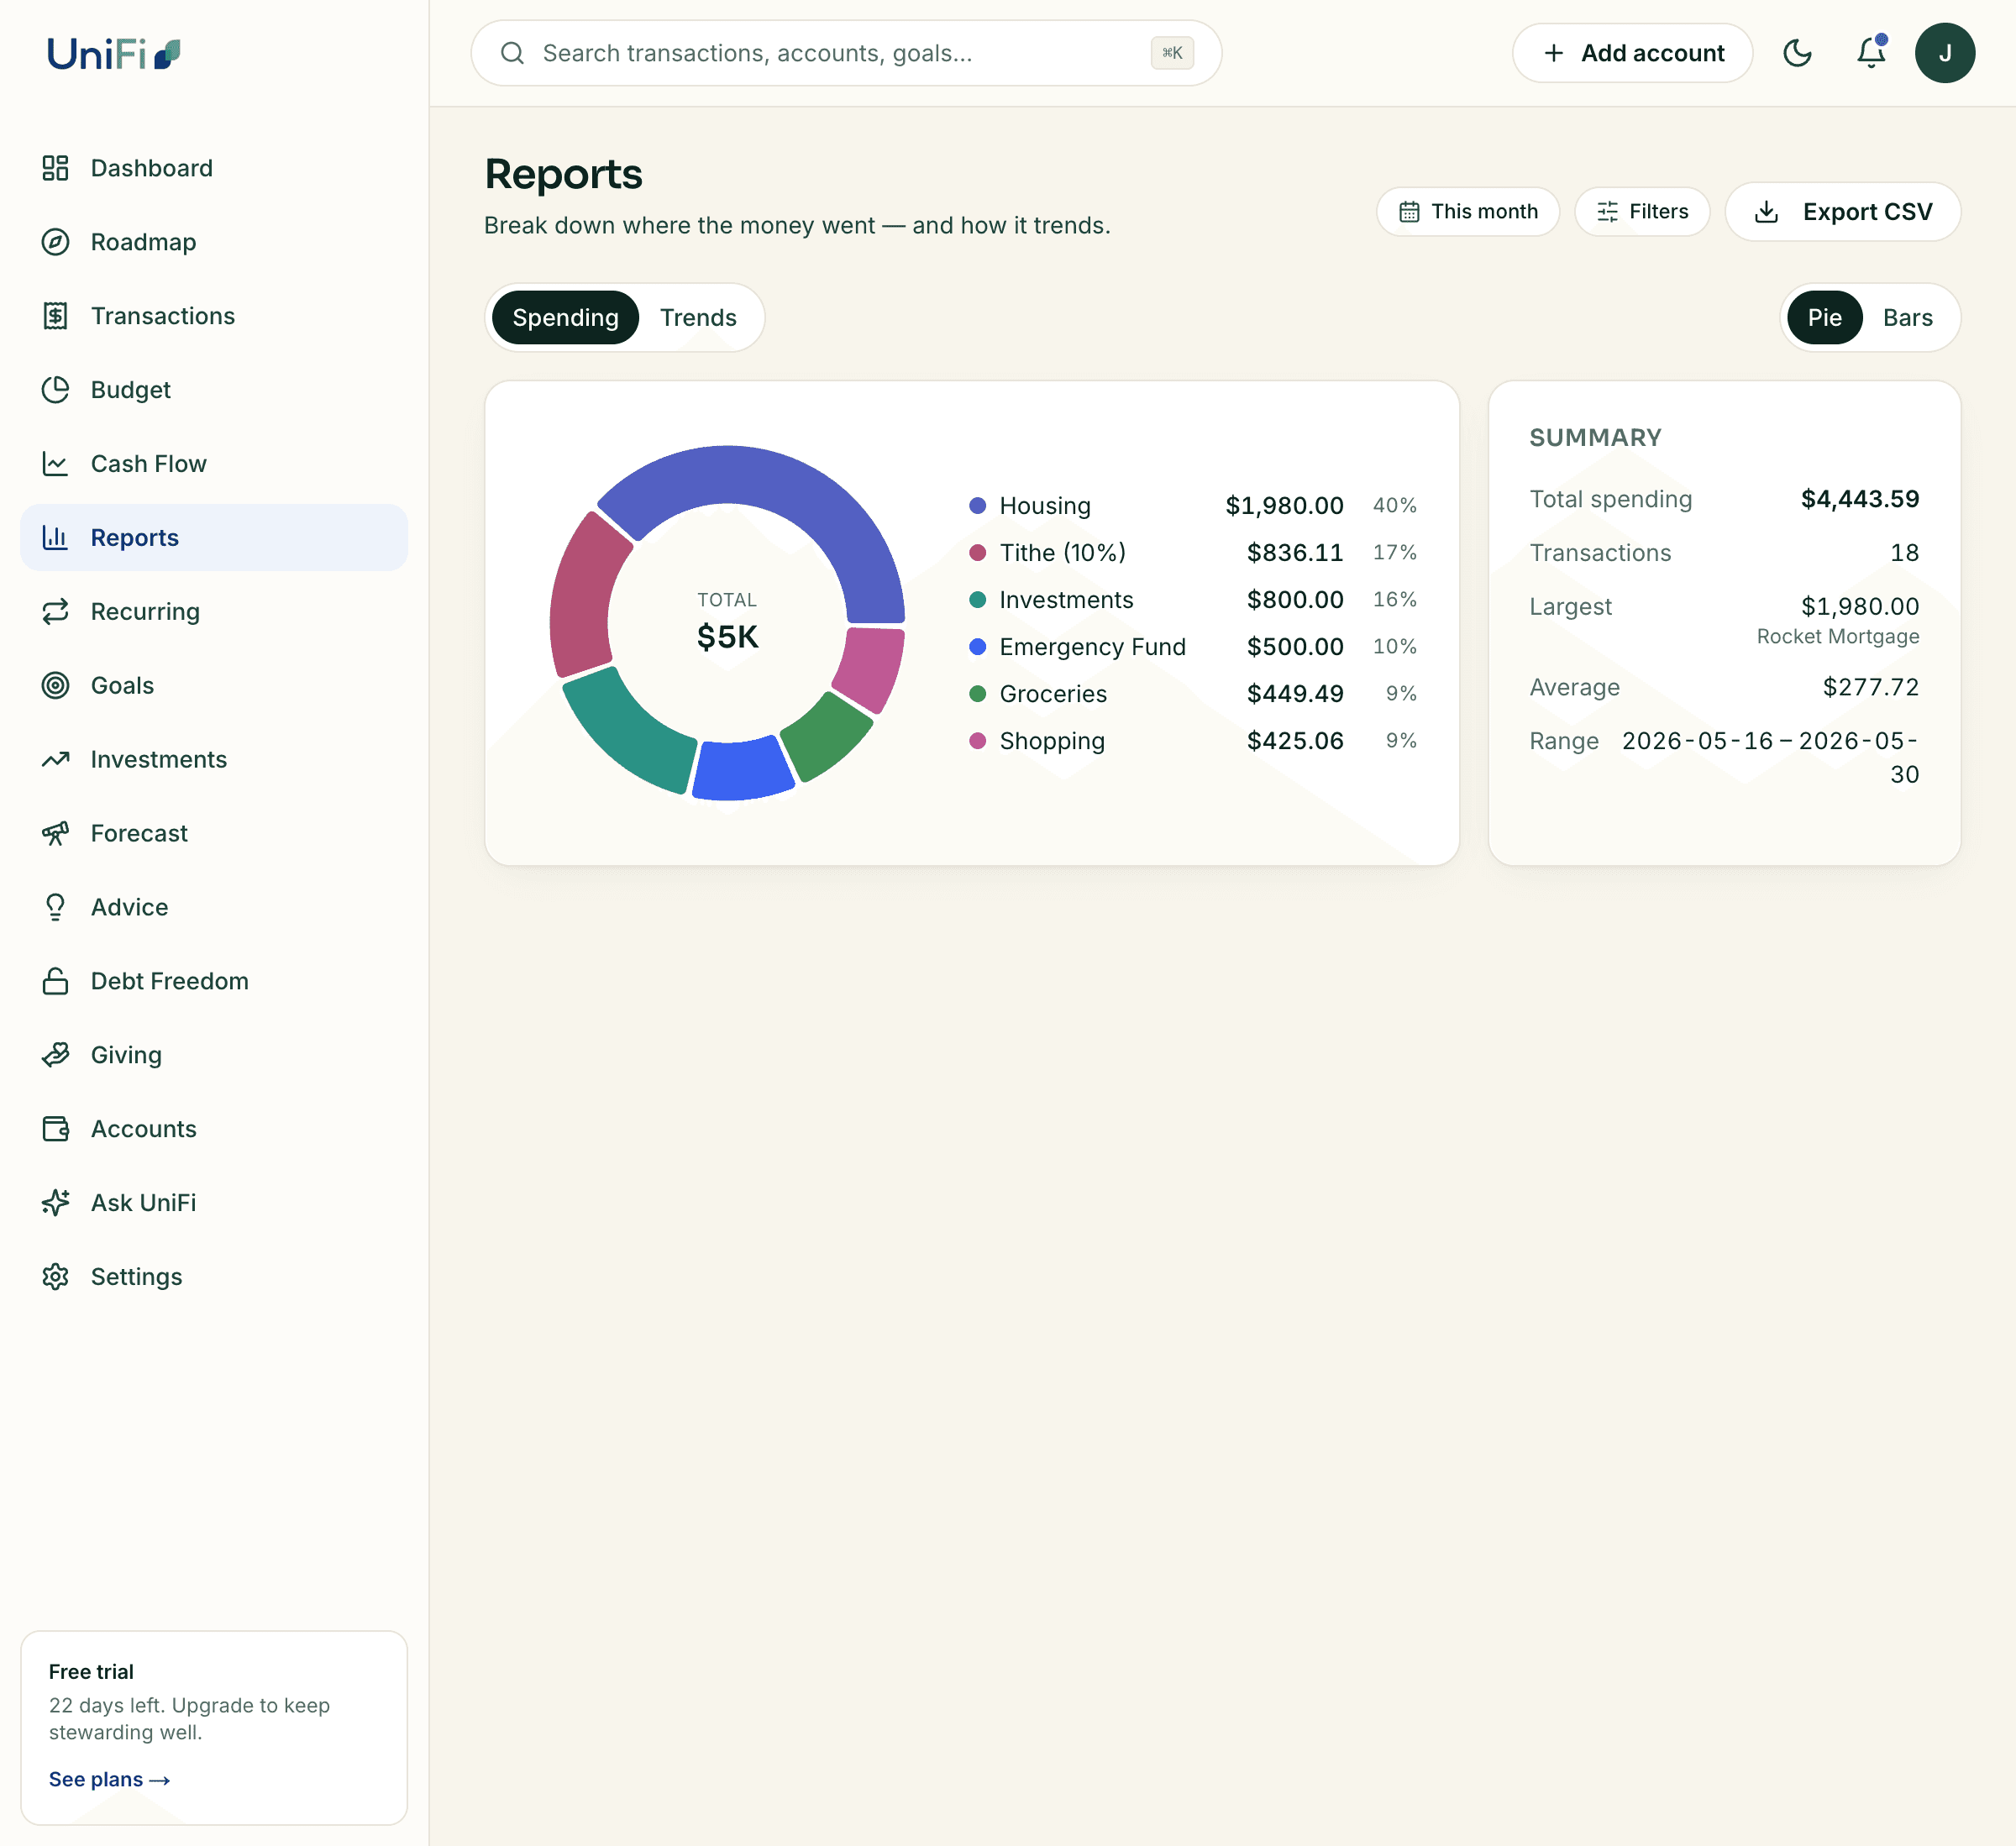Click the Recurring loop arrows icon

click(x=55, y=612)
